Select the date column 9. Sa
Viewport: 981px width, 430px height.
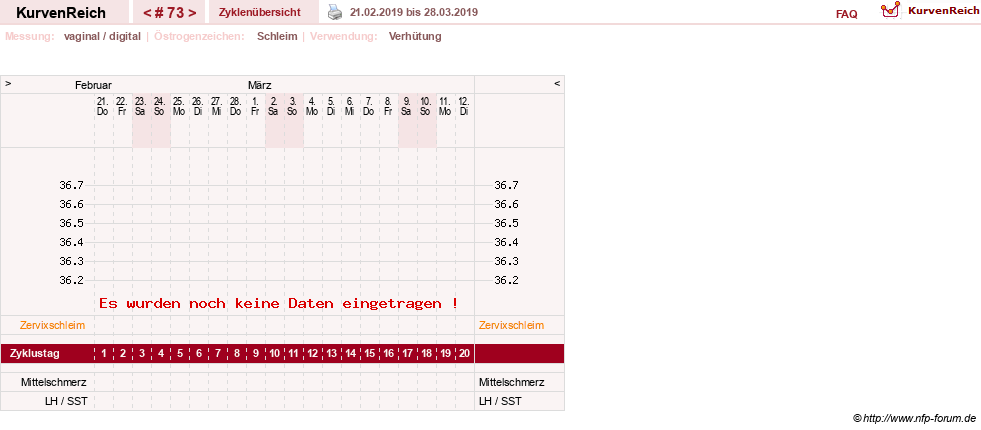pyautogui.click(x=407, y=106)
